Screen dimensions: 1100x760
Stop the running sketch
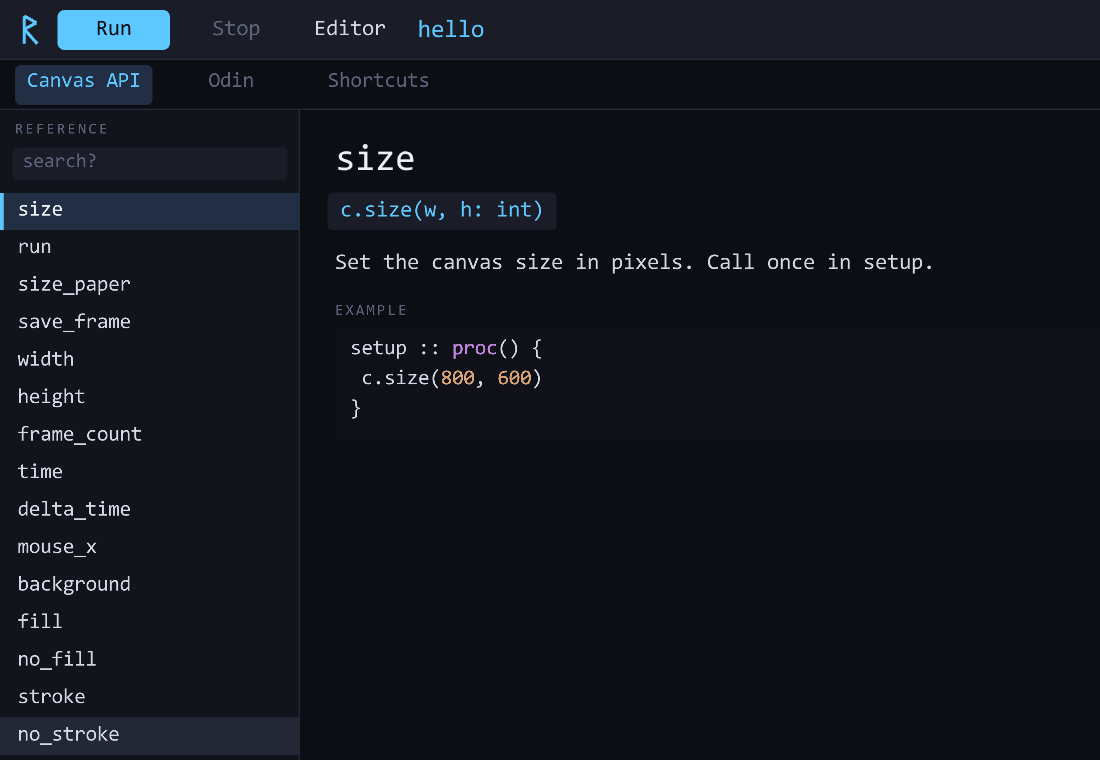tap(236, 29)
